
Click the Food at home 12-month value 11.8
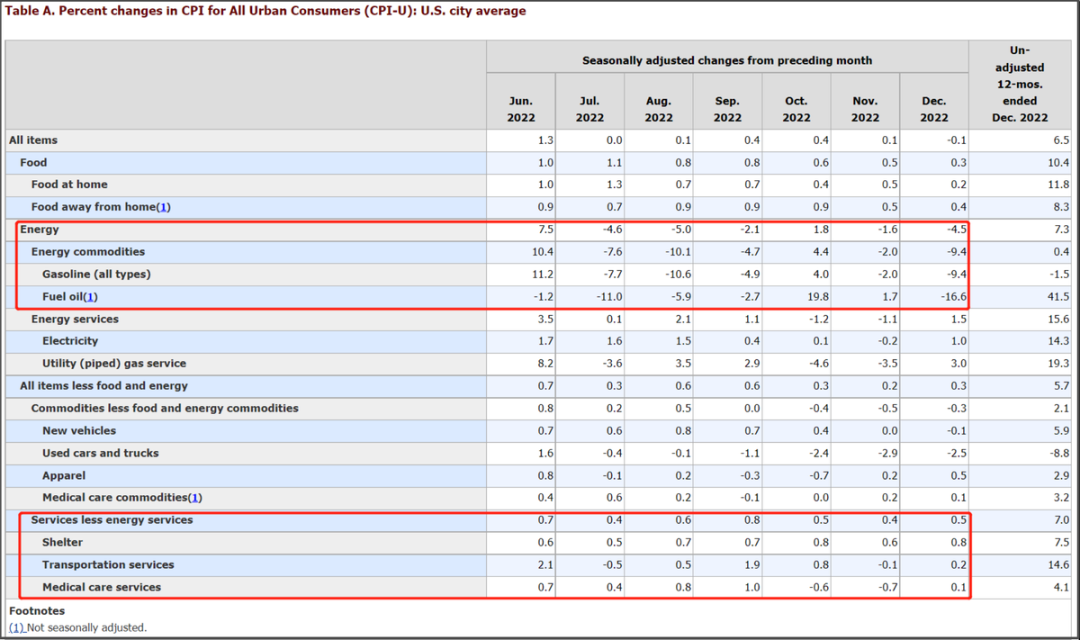(1058, 185)
